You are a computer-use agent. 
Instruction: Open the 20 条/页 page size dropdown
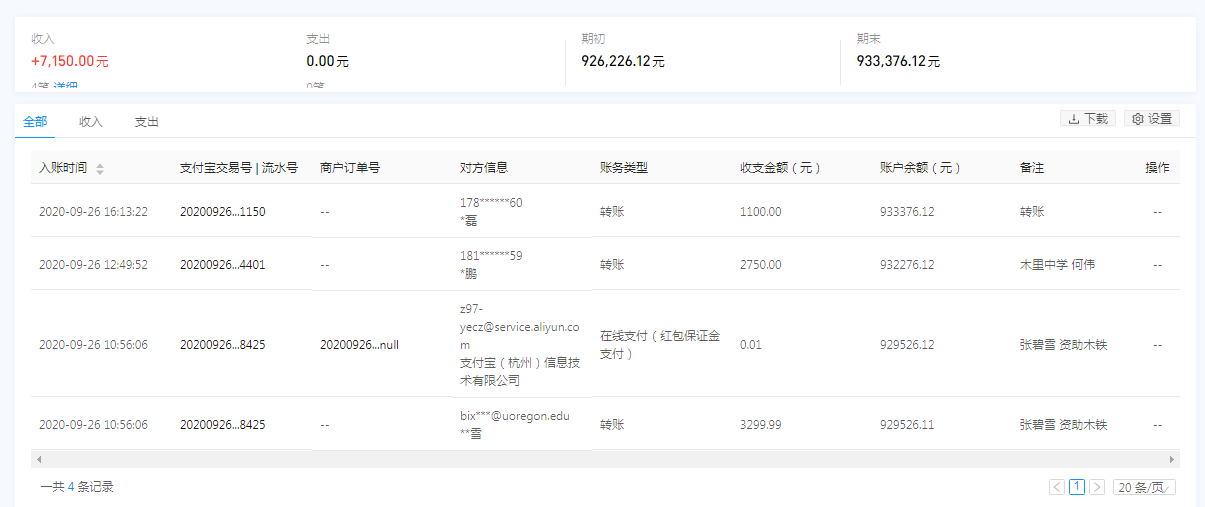(1144, 487)
